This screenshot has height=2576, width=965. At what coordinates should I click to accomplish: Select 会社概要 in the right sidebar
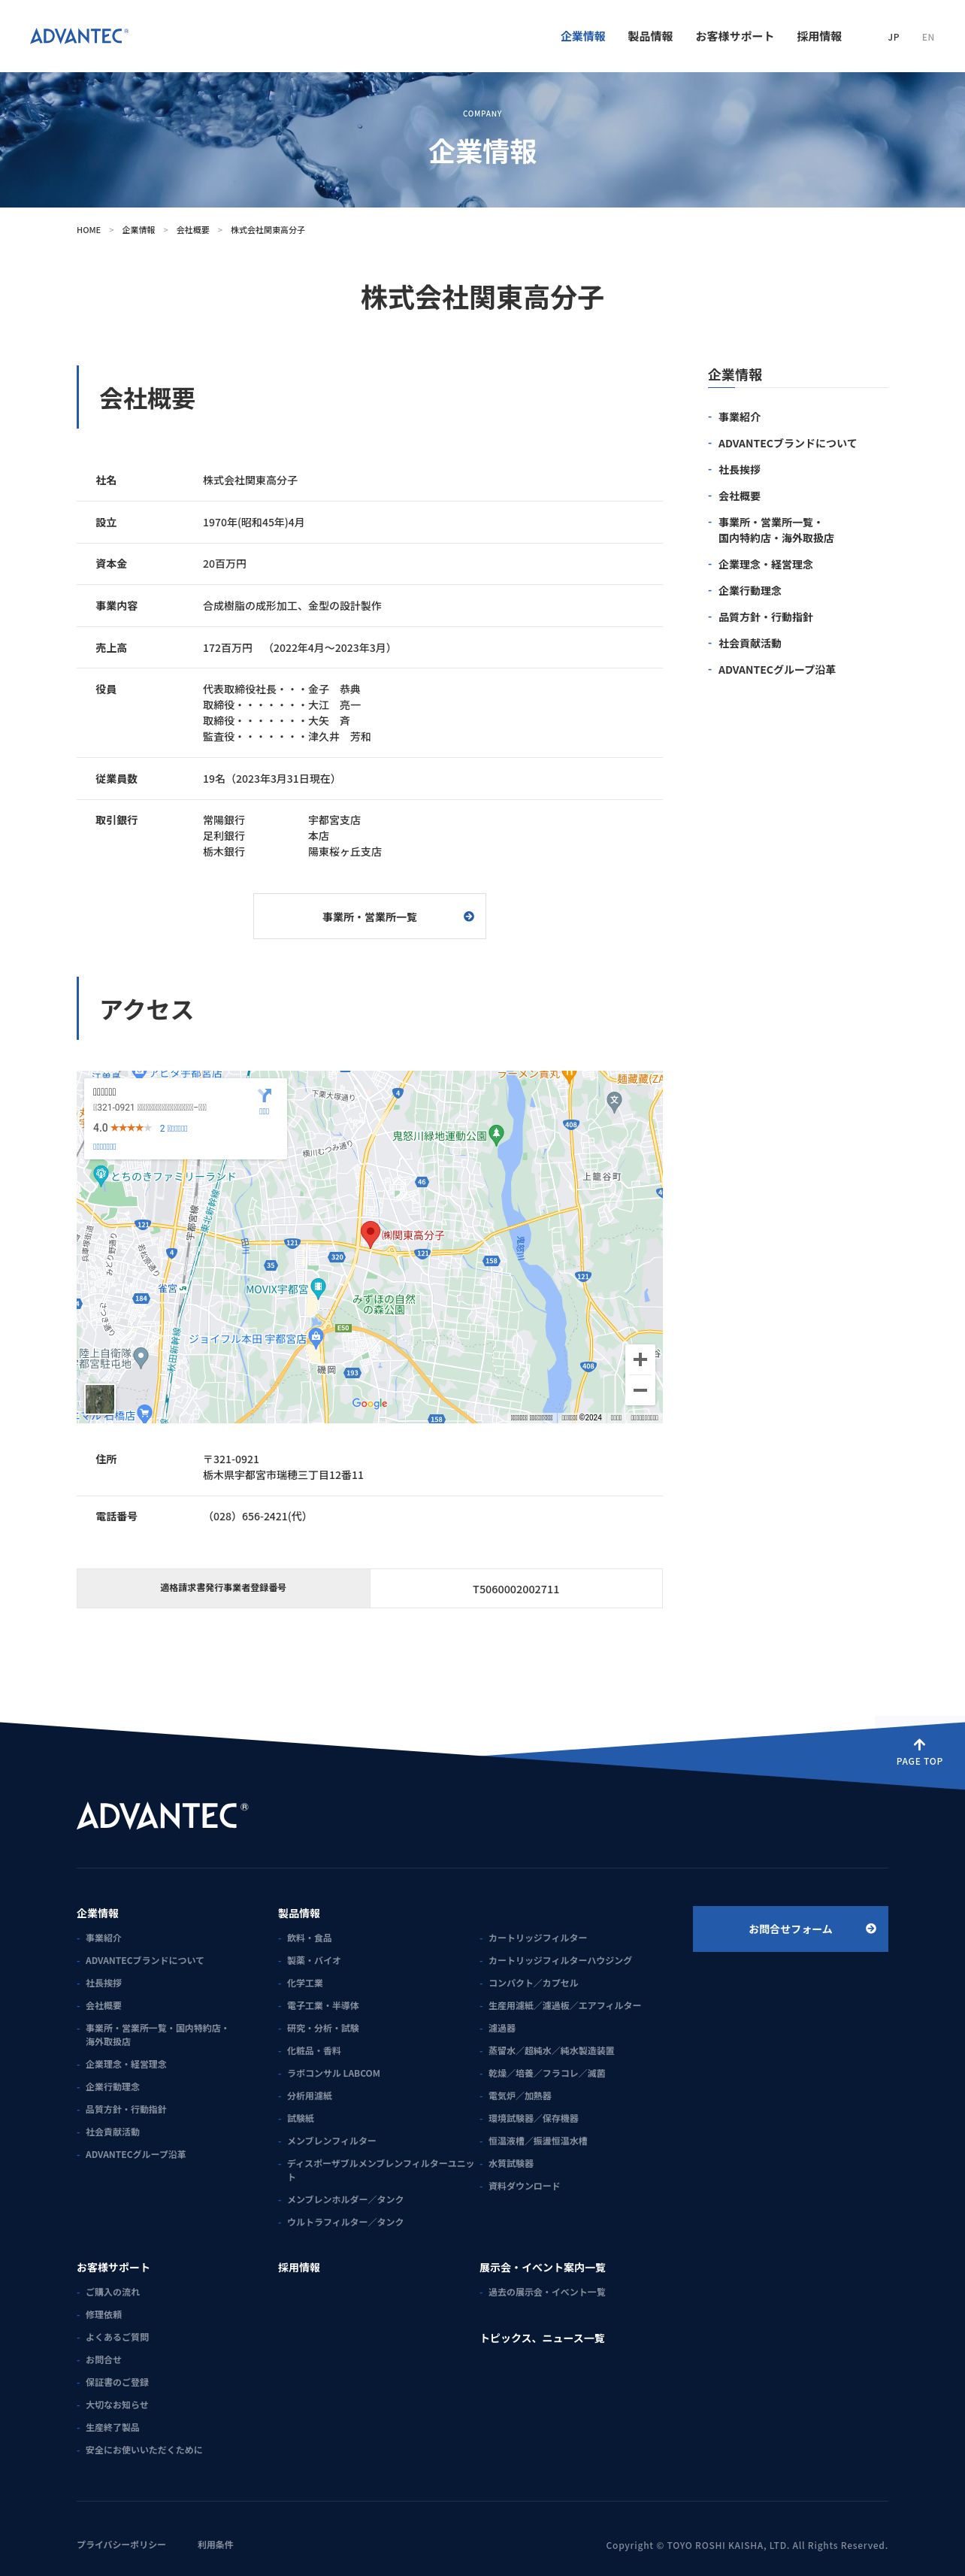739,496
